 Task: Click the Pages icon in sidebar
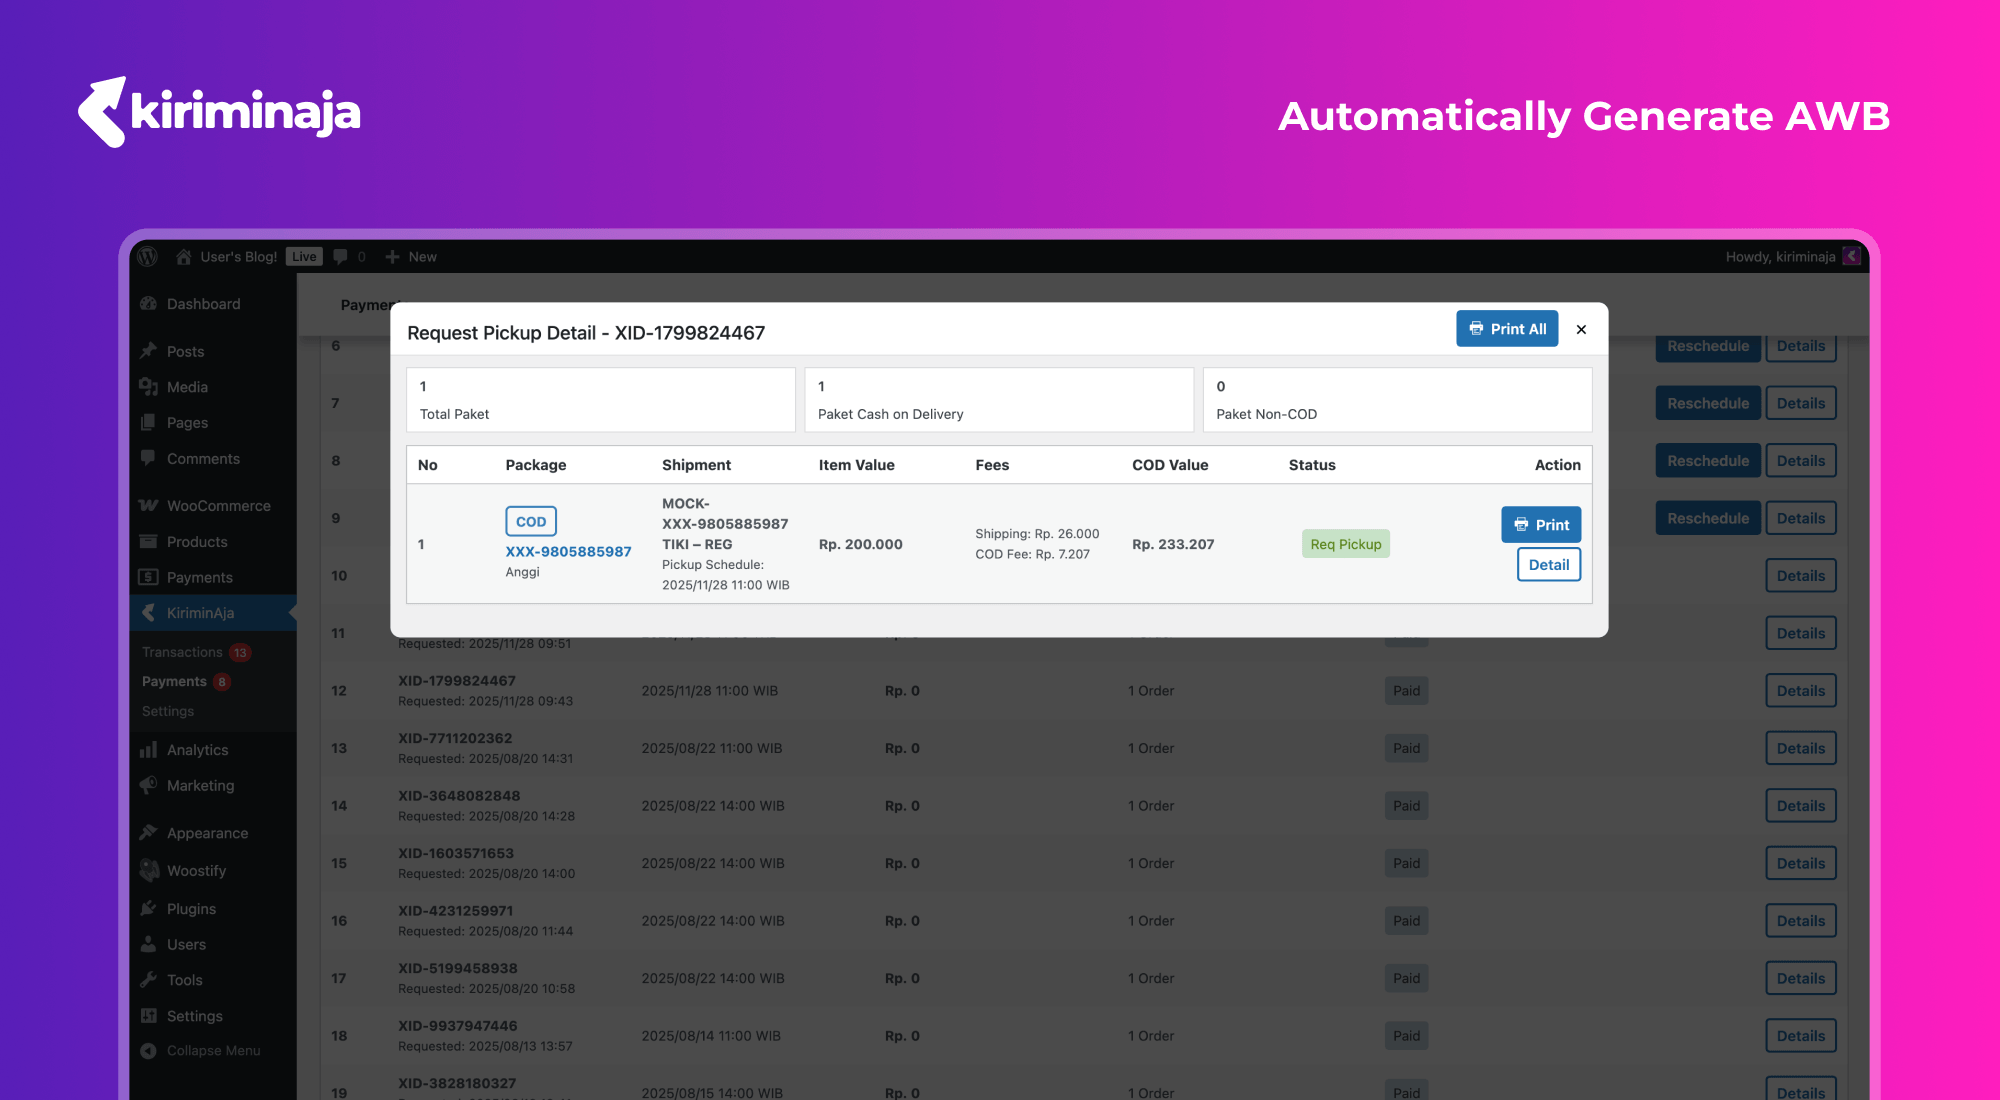click(x=149, y=423)
